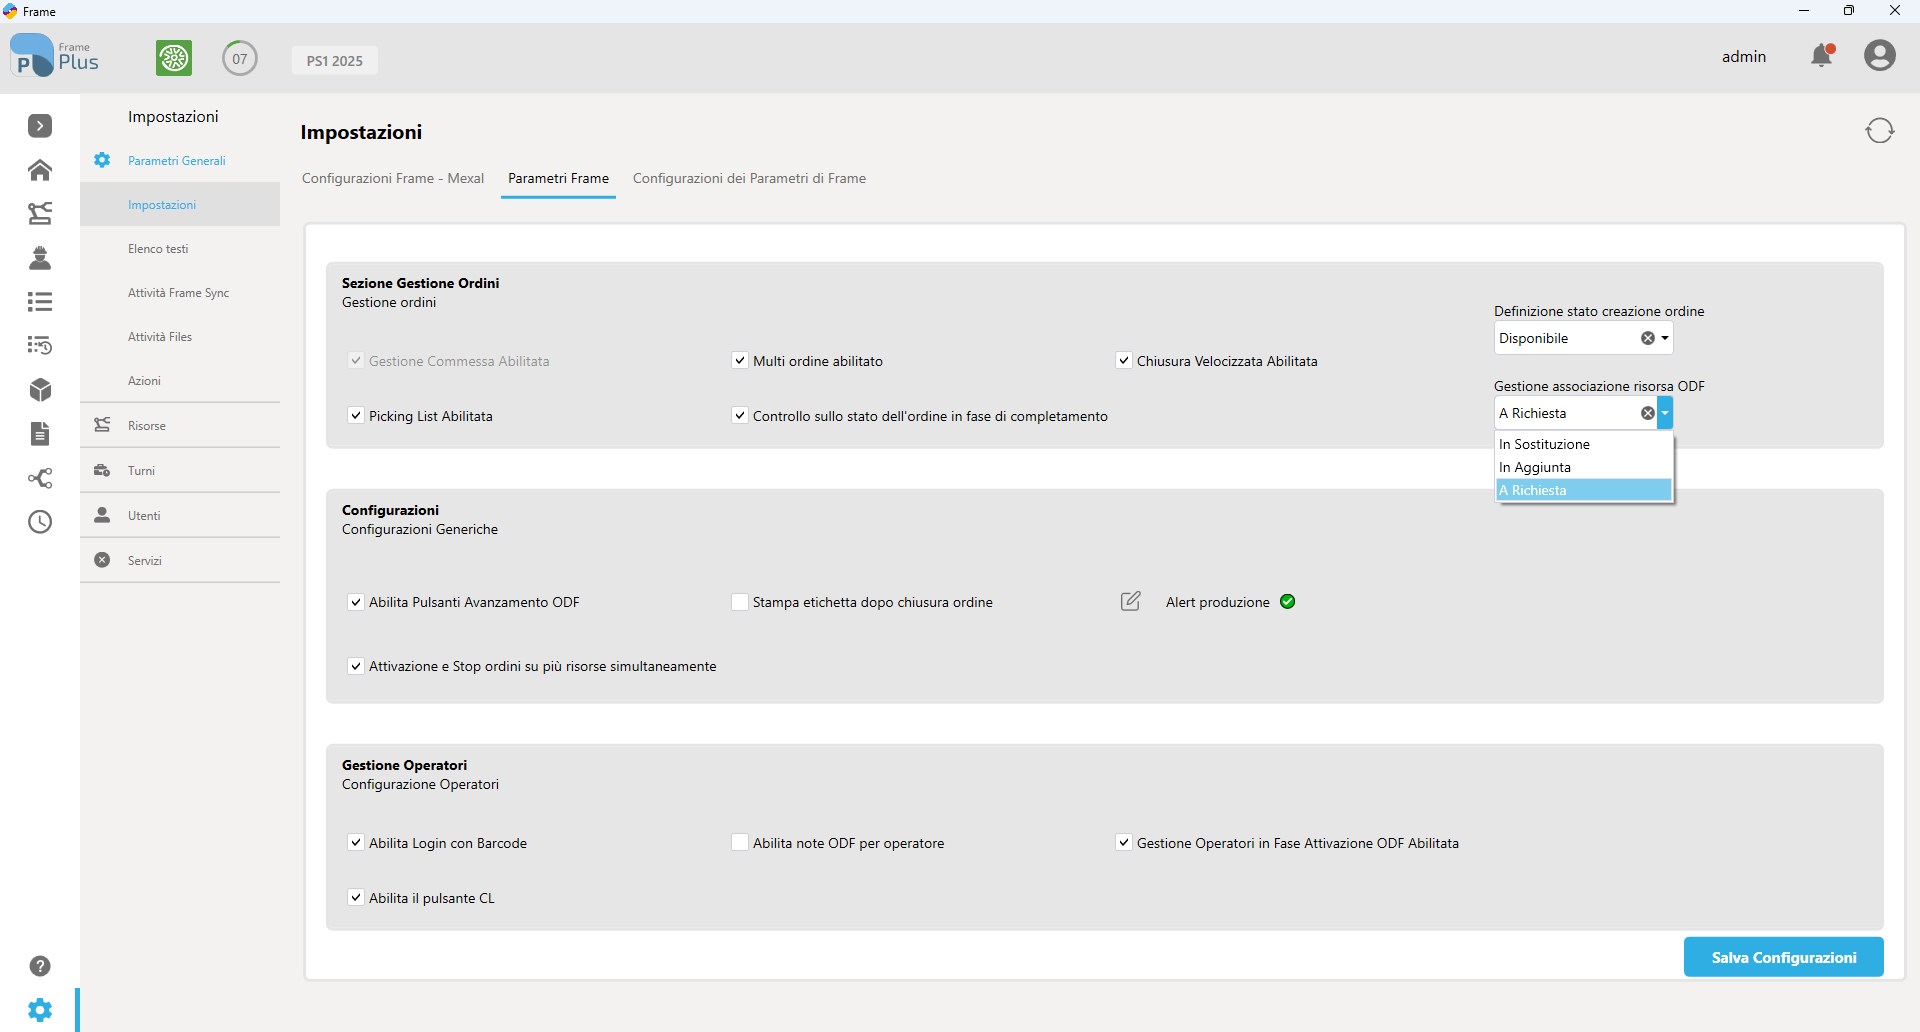1920x1032 pixels.
Task: Click the Frame Plus logo
Action: [x=55, y=56]
